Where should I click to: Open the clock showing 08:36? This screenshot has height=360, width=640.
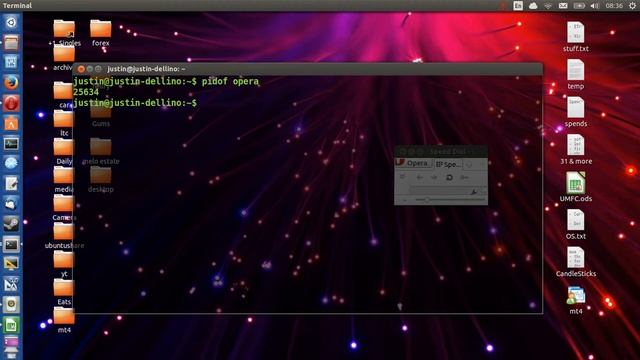click(614, 5)
